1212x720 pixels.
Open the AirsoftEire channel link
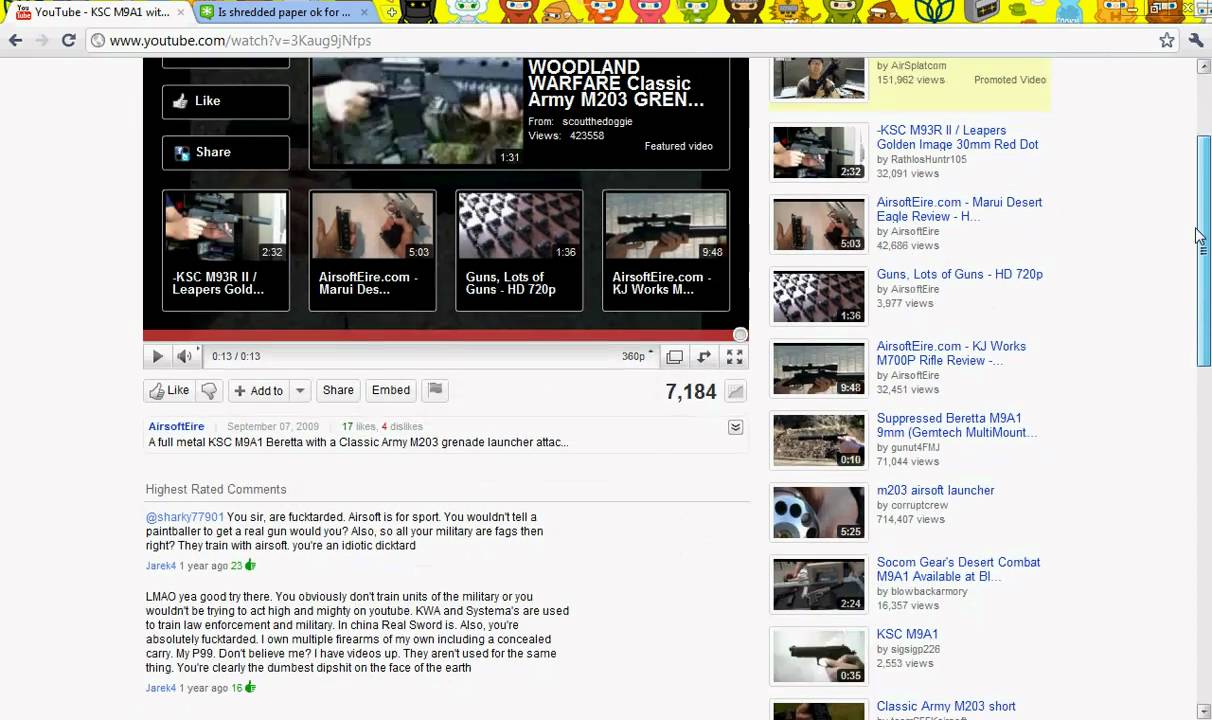tap(176, 427)
